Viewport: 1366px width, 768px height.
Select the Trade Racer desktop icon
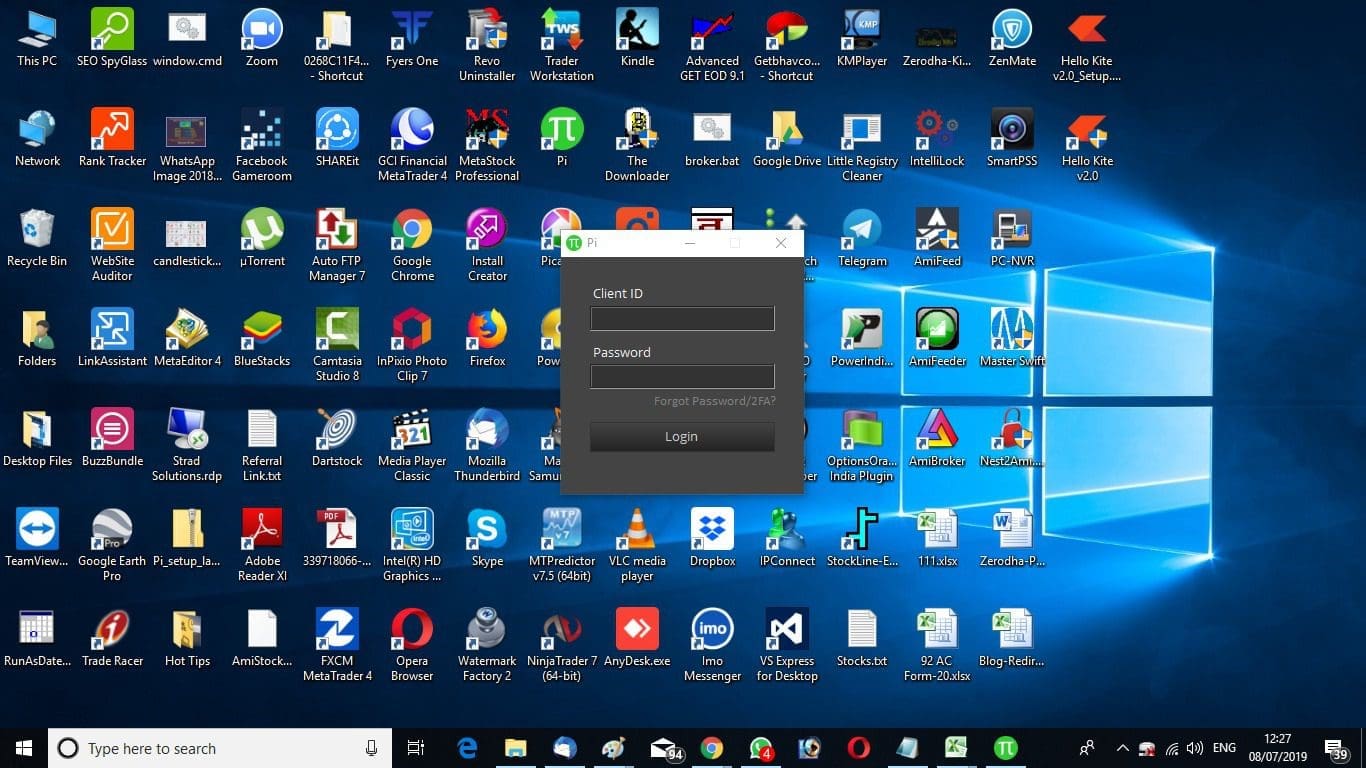pyautogui.click(x=112, y=638)
